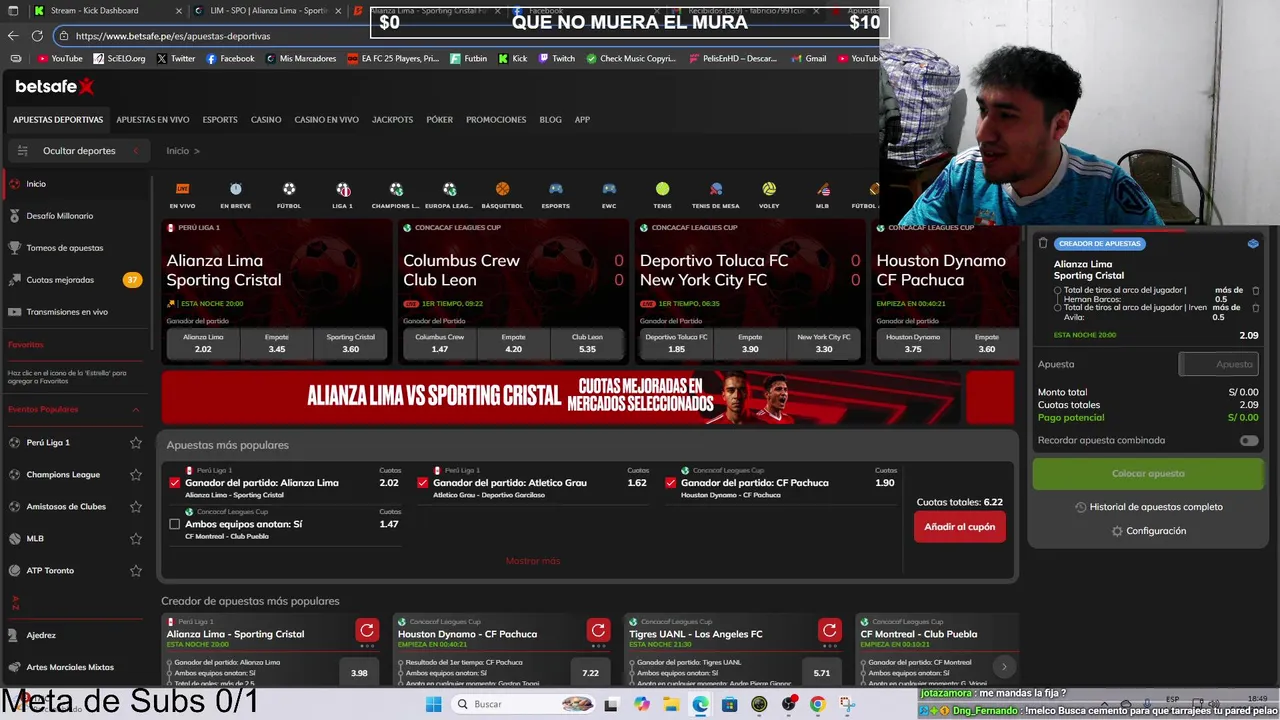The height and width of the screenshot is (720, 1280).
Task: Click the Windows taskbar Buscar search box
Action: coord(522,704)
